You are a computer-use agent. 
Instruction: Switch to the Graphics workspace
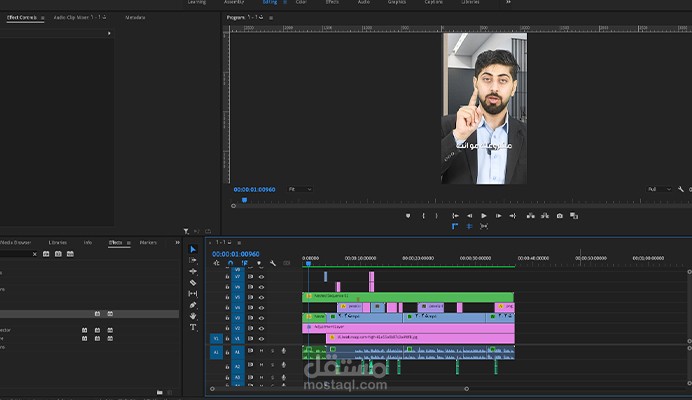[397, 2]
